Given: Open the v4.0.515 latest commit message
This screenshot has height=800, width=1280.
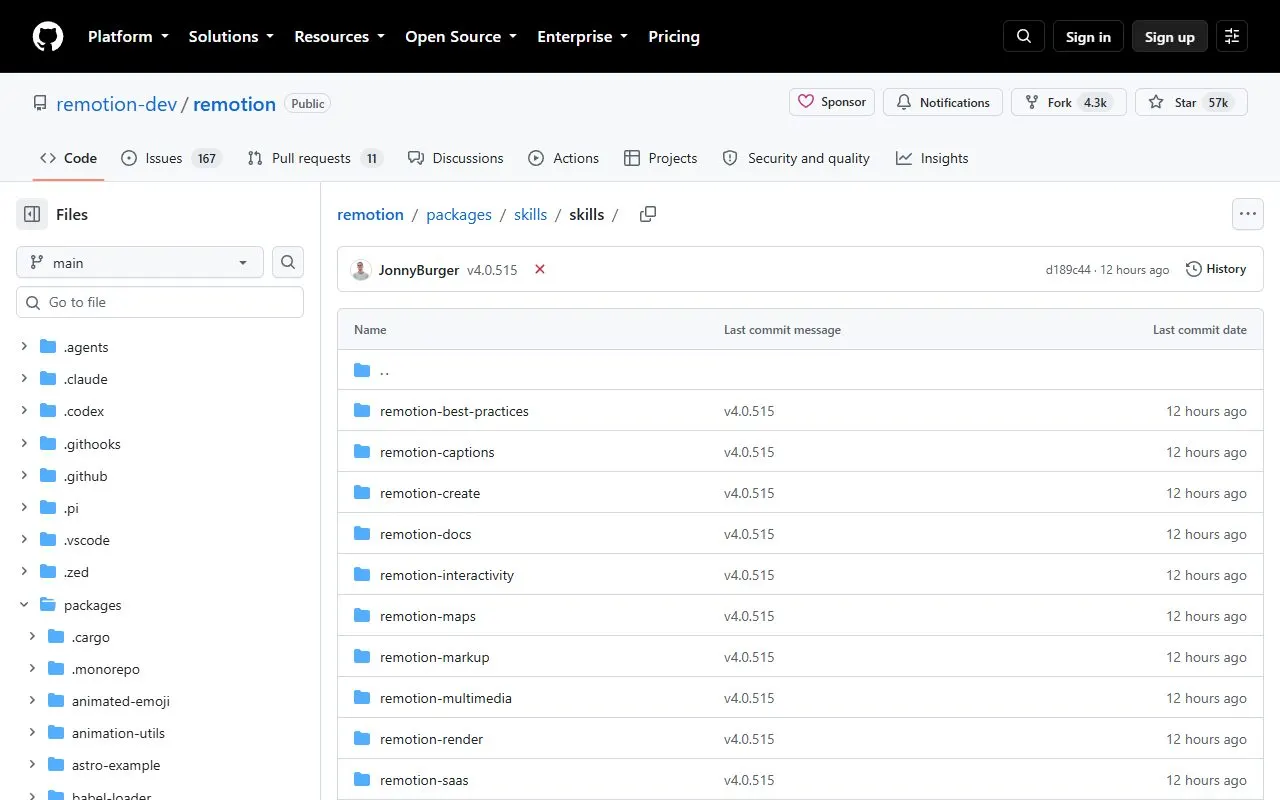Looking at the screenshot, I should click(492, 270).
